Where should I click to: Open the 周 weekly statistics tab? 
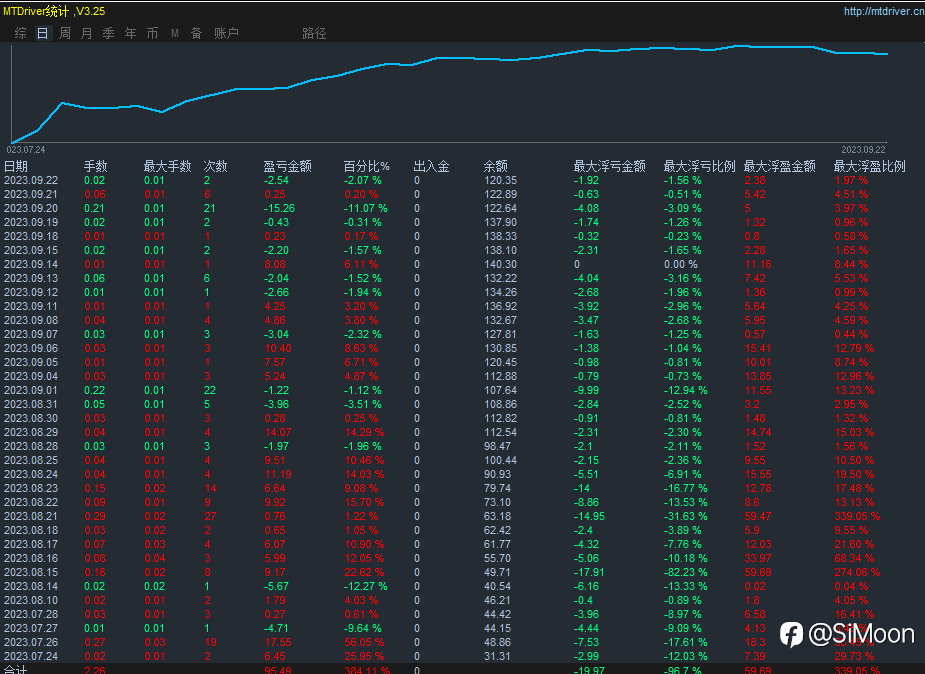pyautogui.click(x=64, y=33)
